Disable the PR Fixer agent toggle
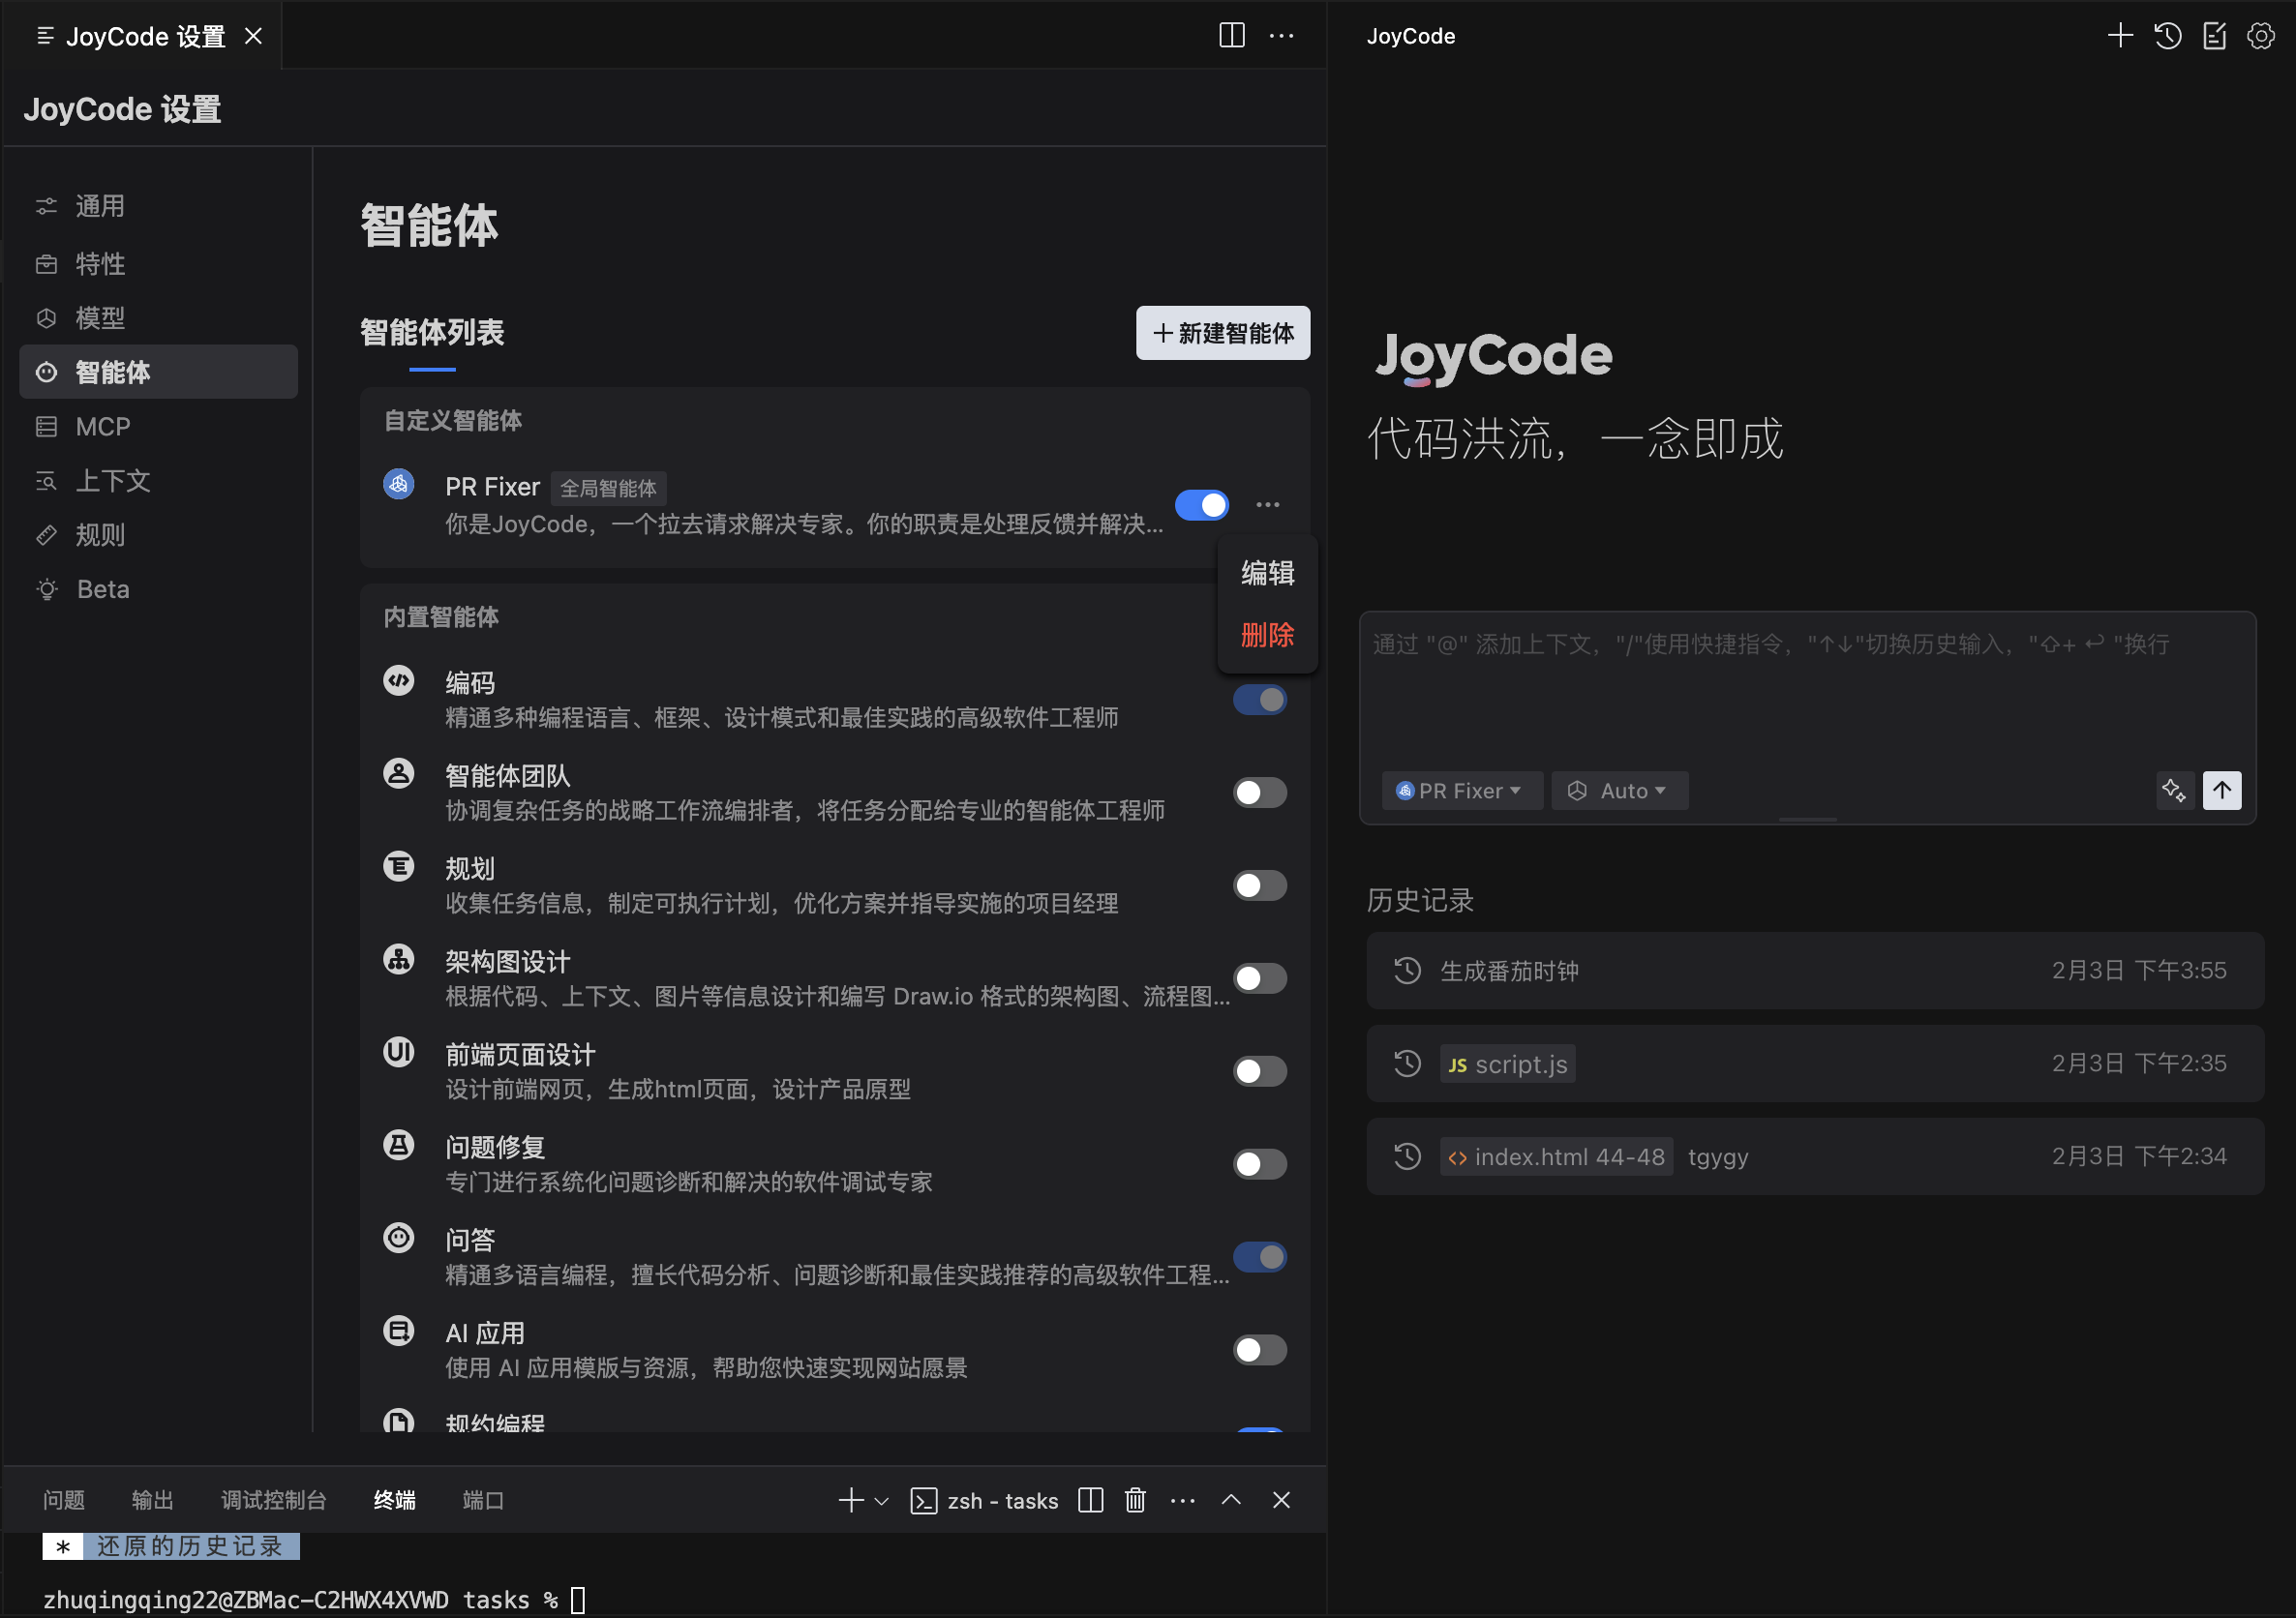 (x=1201, y=505)
